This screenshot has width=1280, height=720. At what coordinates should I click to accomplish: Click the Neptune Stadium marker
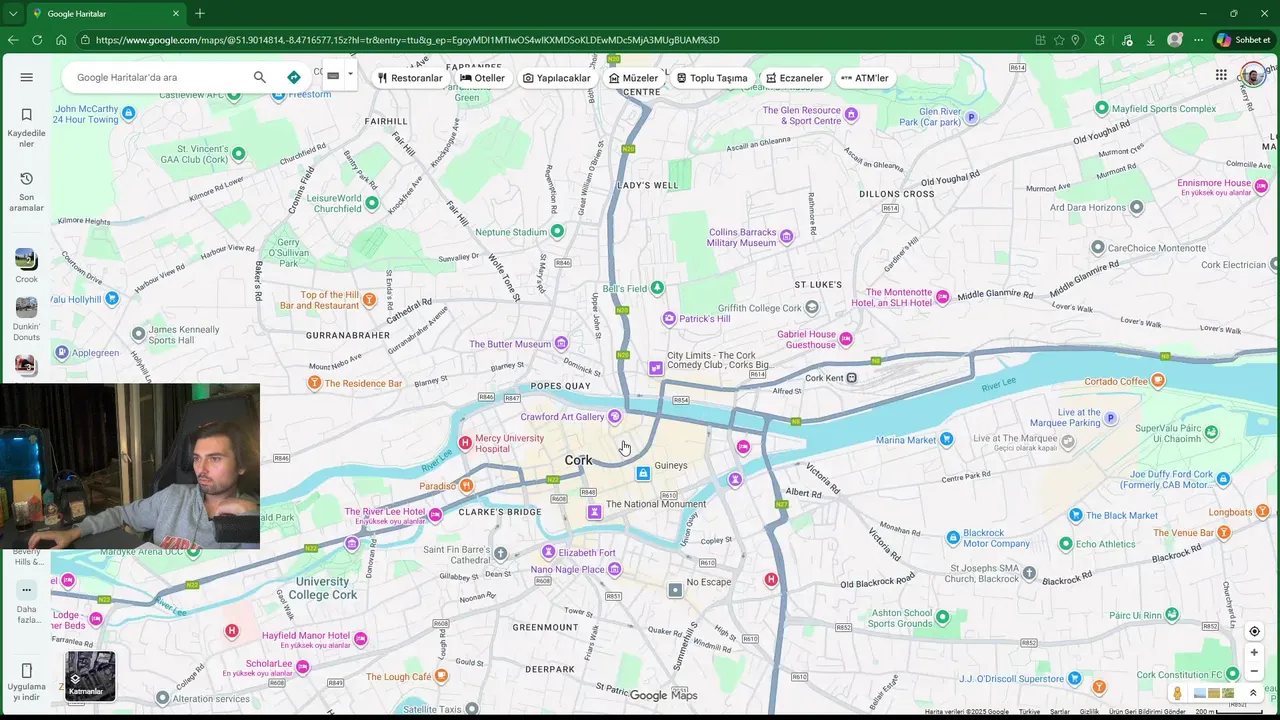(x=558, y=231)
